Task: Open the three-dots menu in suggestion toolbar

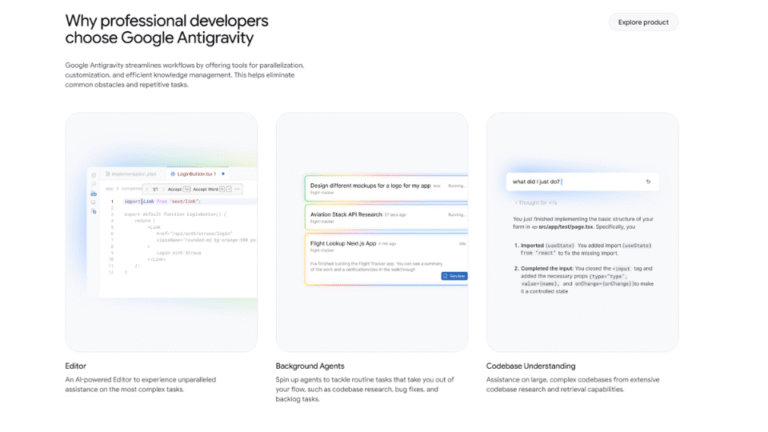Action: click(x=238, y=189)
